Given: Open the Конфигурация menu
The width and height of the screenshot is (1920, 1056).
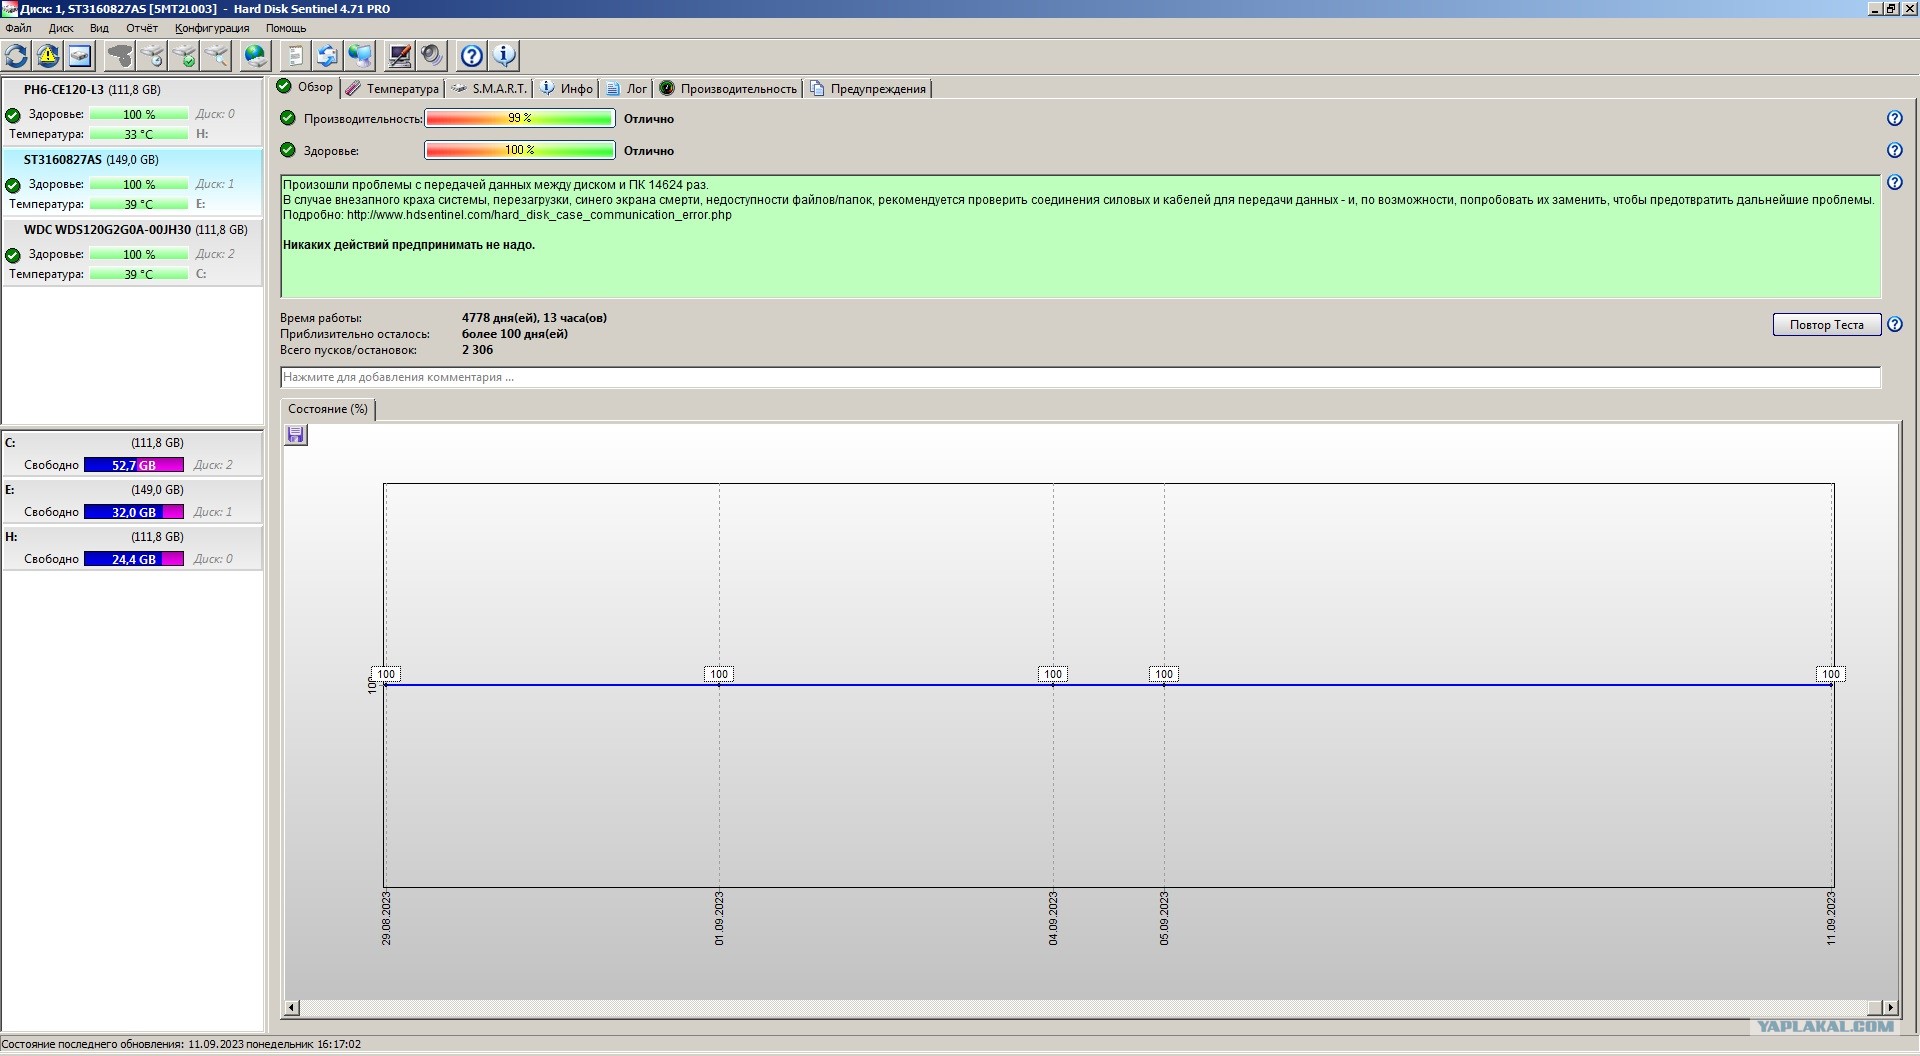Looking at the screenshot, I should (x=212, y=28).
